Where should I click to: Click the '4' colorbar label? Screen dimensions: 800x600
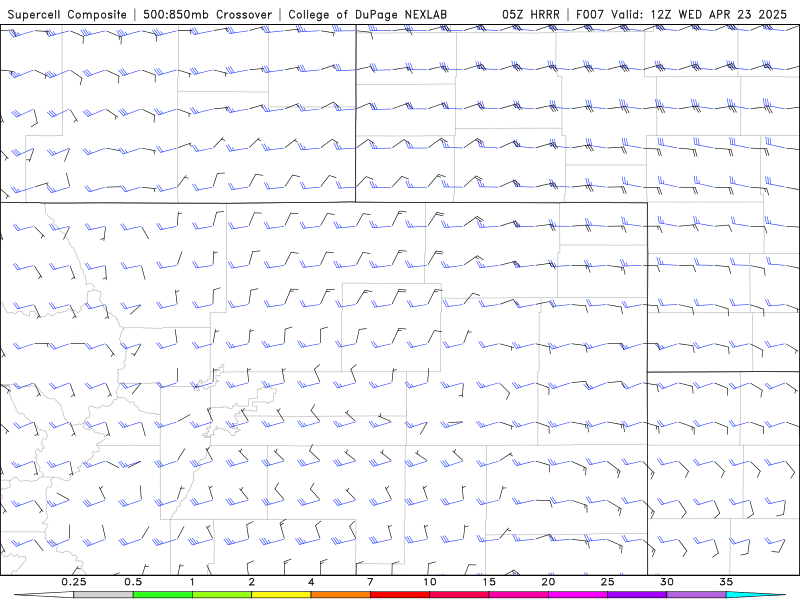pos(311,582)
